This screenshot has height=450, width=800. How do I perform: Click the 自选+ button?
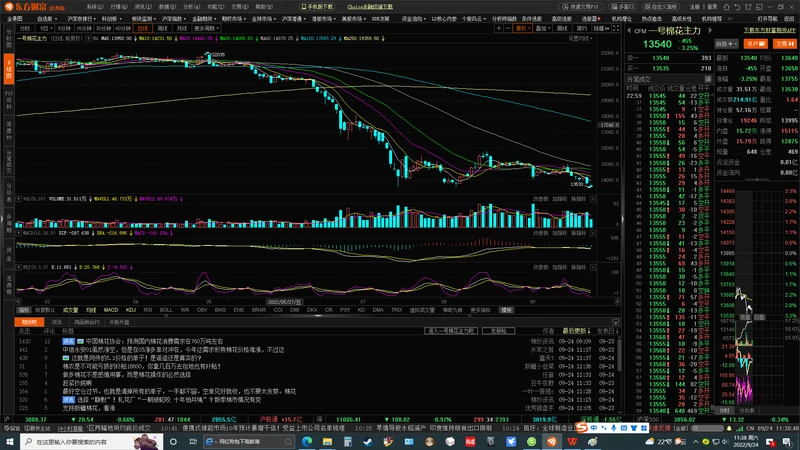726,44
